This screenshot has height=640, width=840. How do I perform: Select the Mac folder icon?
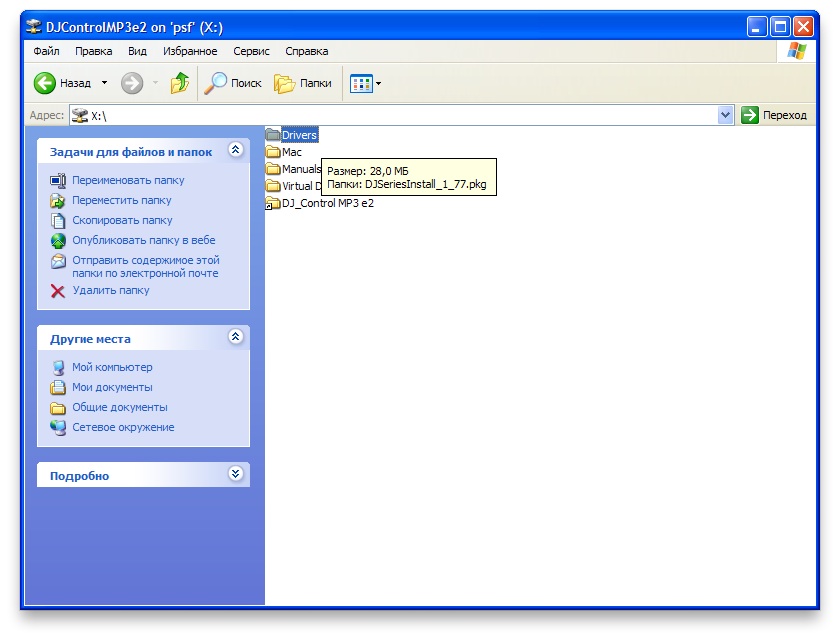(273, 152)
